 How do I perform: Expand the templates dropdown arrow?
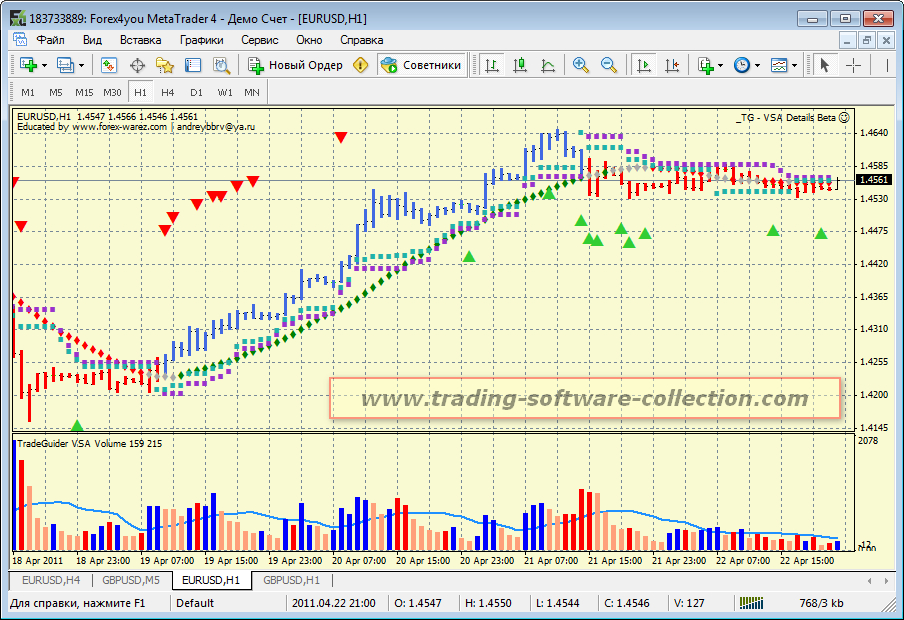click(795, 65)
